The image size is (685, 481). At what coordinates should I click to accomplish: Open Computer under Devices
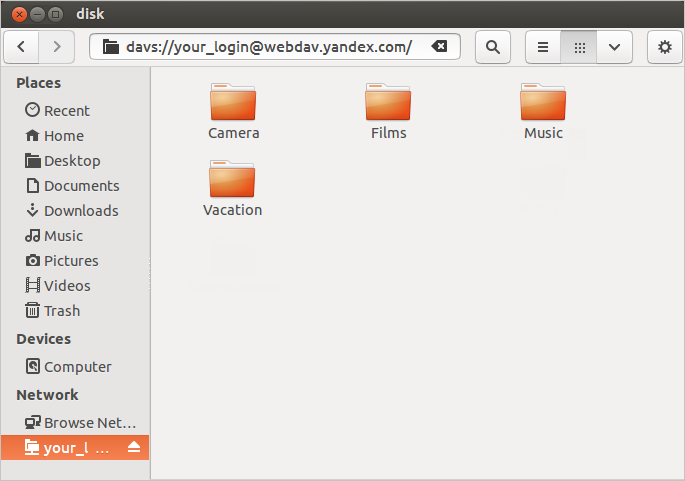tap(75, 367)
